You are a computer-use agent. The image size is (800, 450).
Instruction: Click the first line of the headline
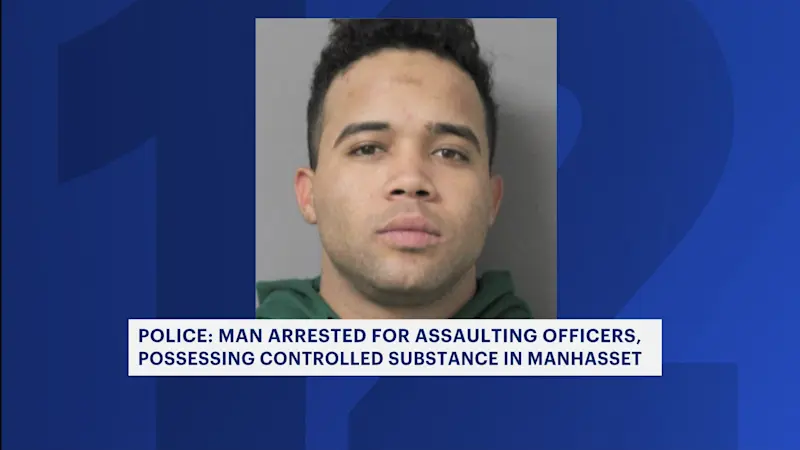pyautogui.click(x=389, y=336)
